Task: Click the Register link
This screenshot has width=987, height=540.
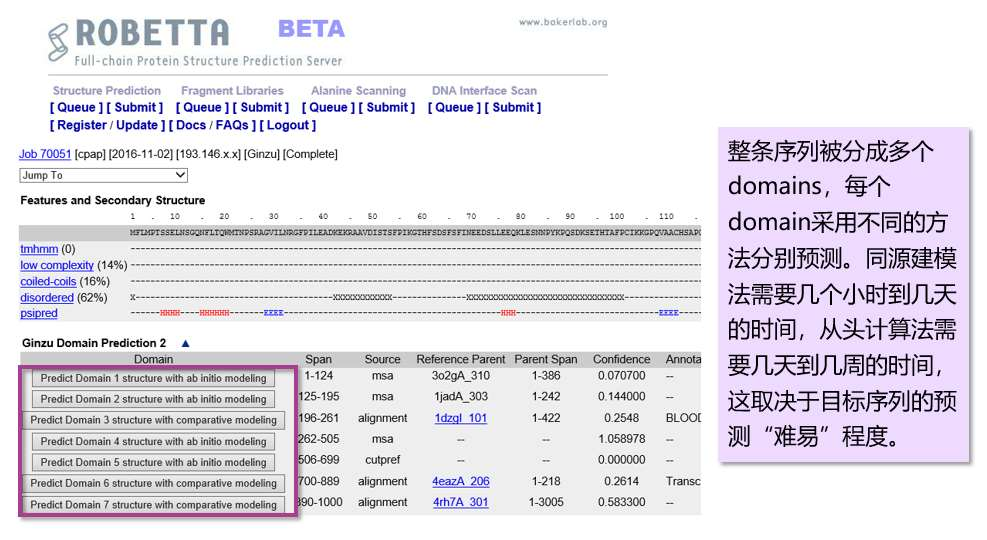Action: point(82,125)
